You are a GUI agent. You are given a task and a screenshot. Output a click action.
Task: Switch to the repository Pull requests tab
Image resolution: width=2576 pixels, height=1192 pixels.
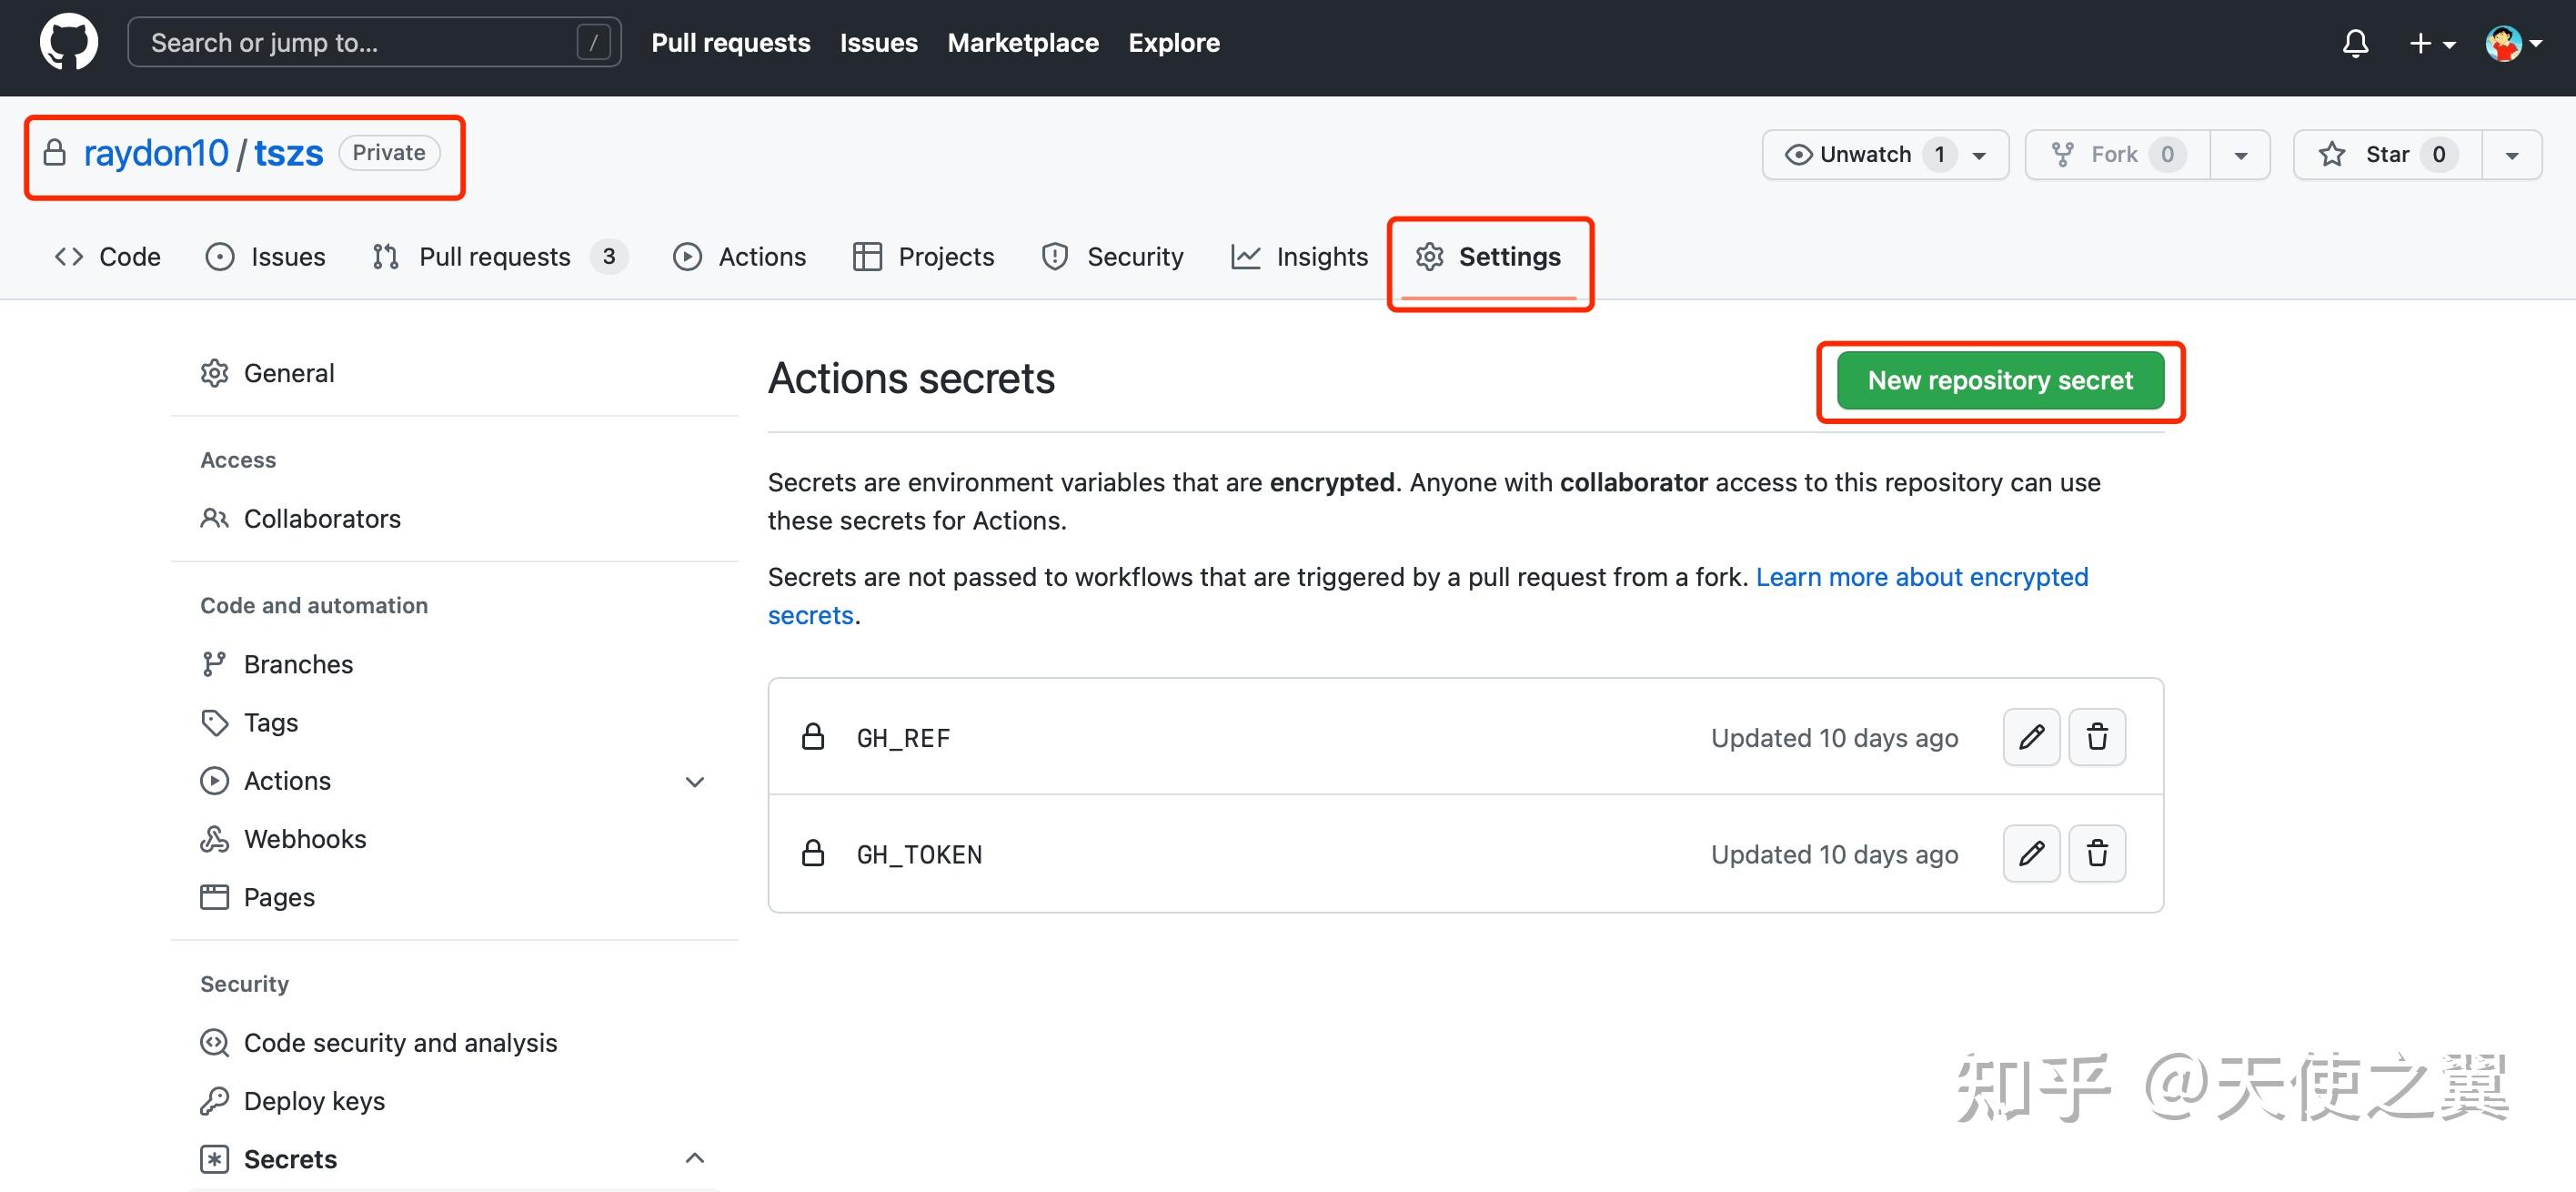[500, 256]
